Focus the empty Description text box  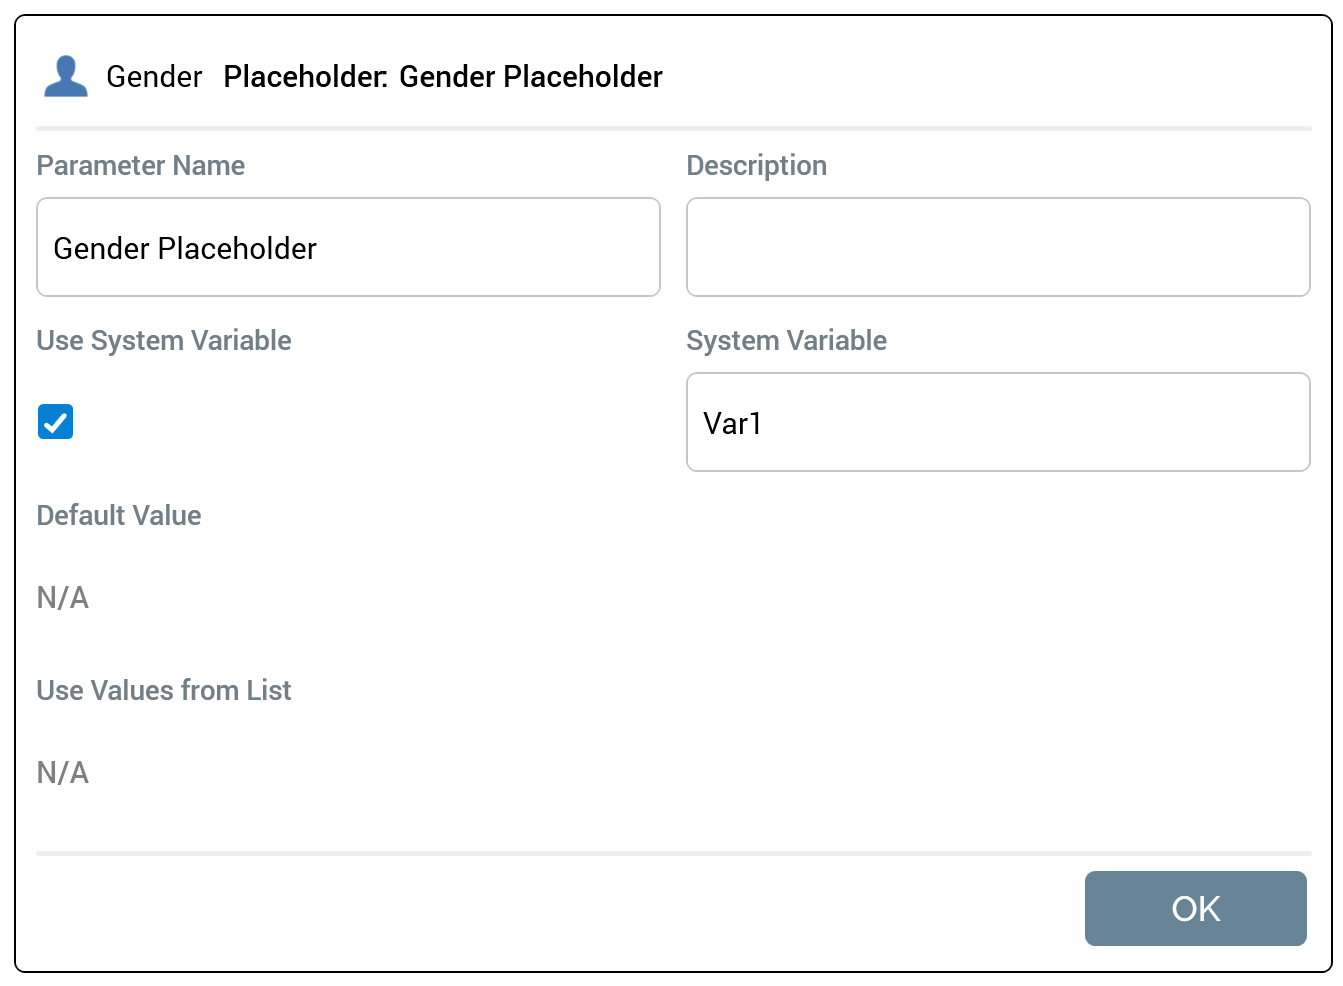click(997, 248)
